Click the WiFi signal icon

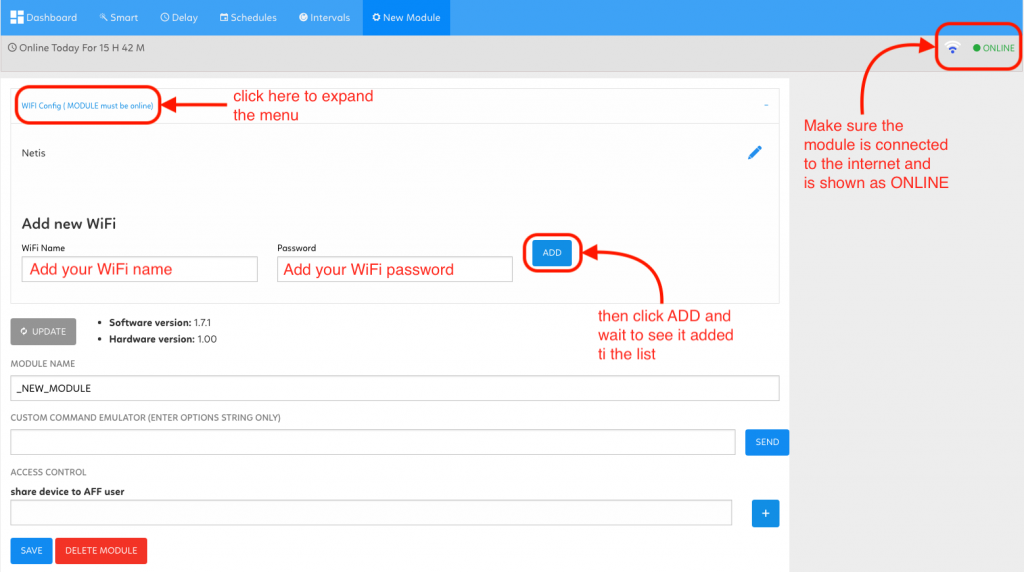pos(953,48)
